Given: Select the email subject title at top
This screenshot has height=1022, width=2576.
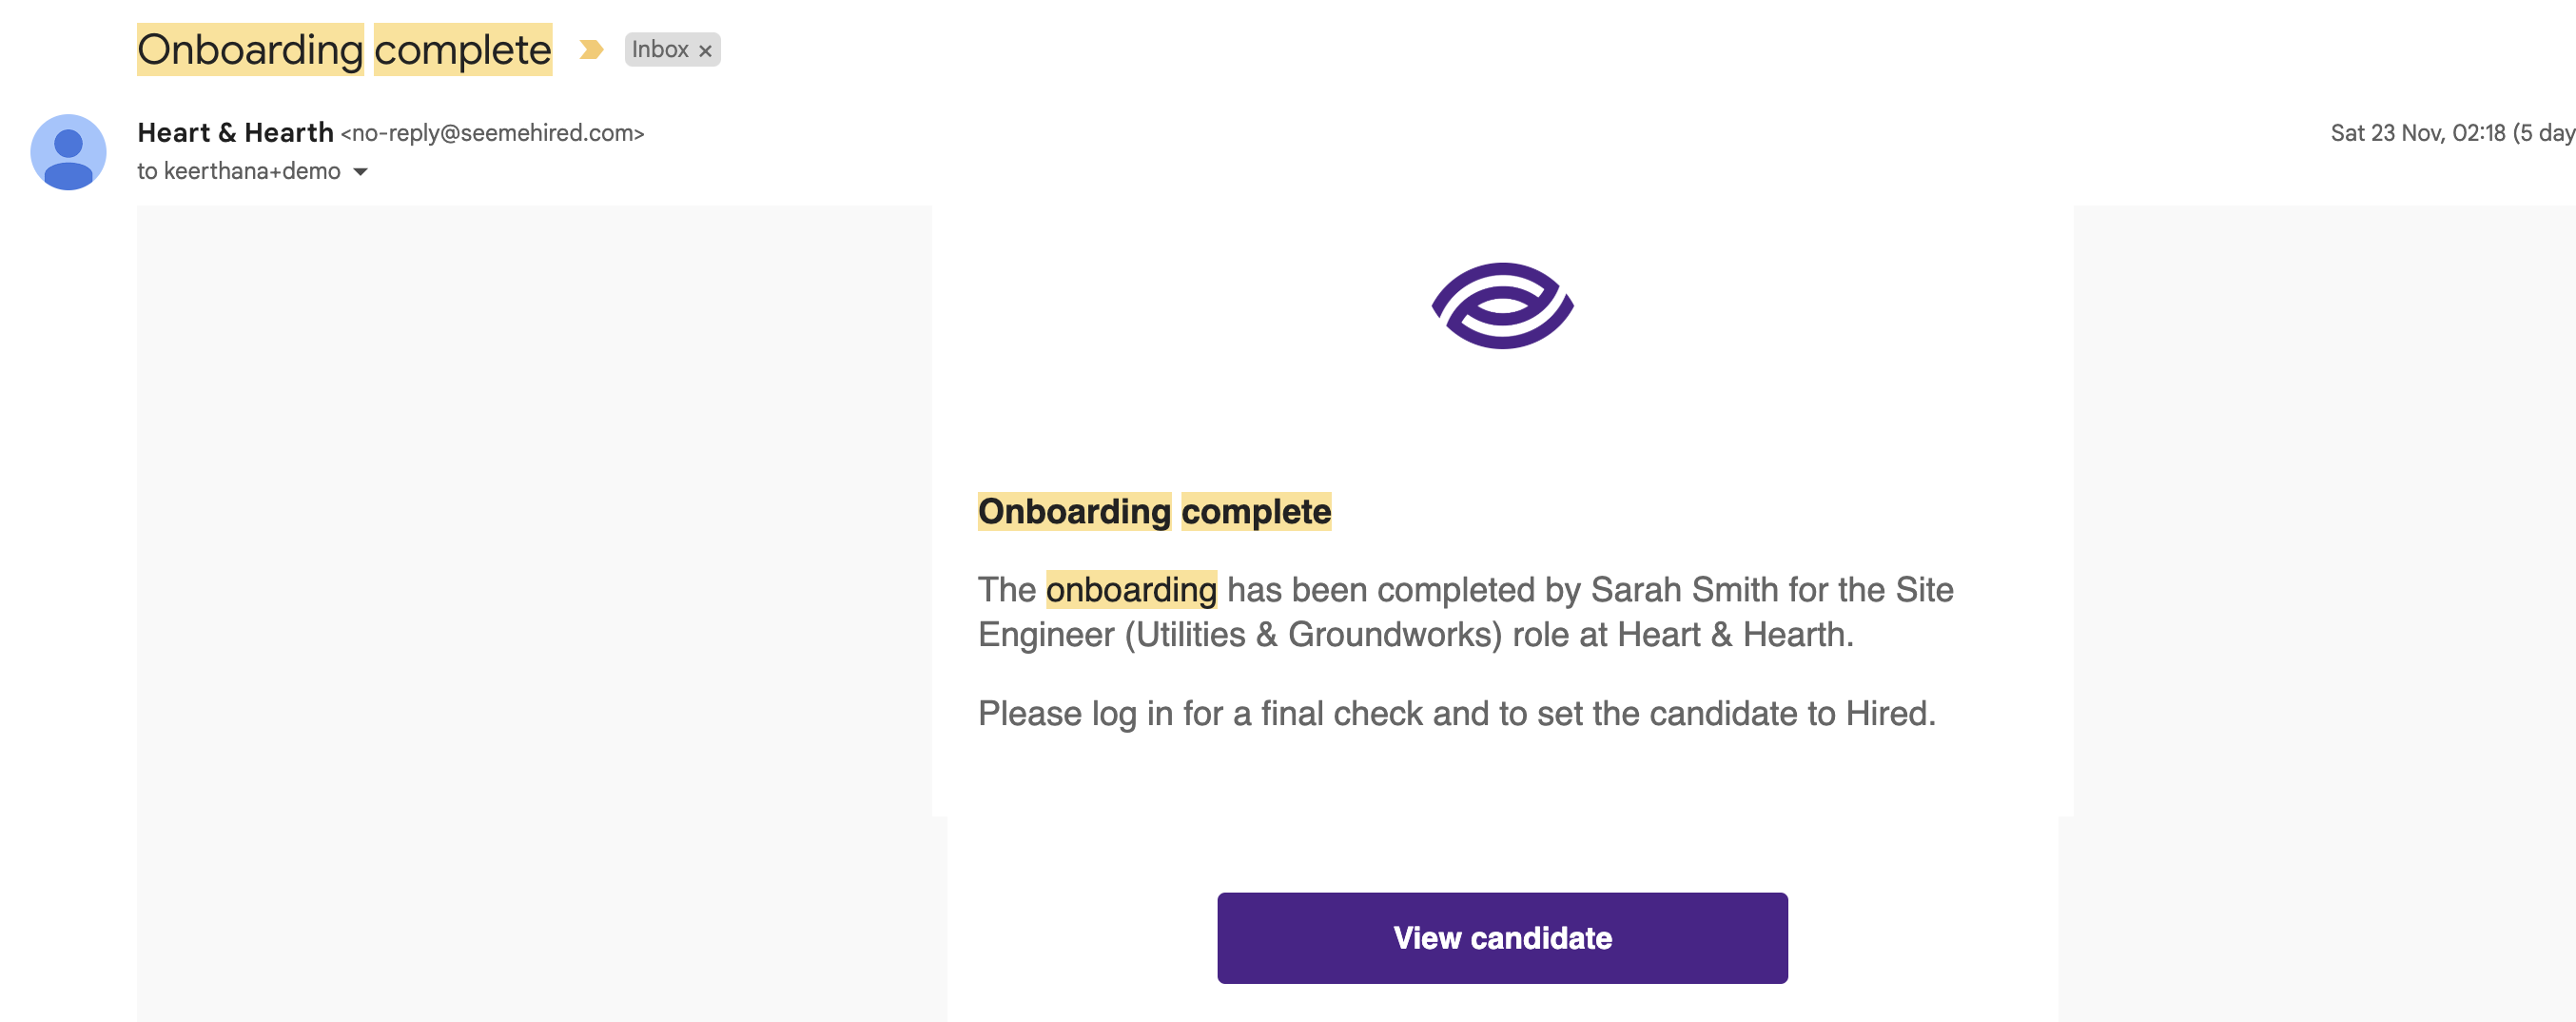Looking at the screenshot, I should click(x=344, y=50).
